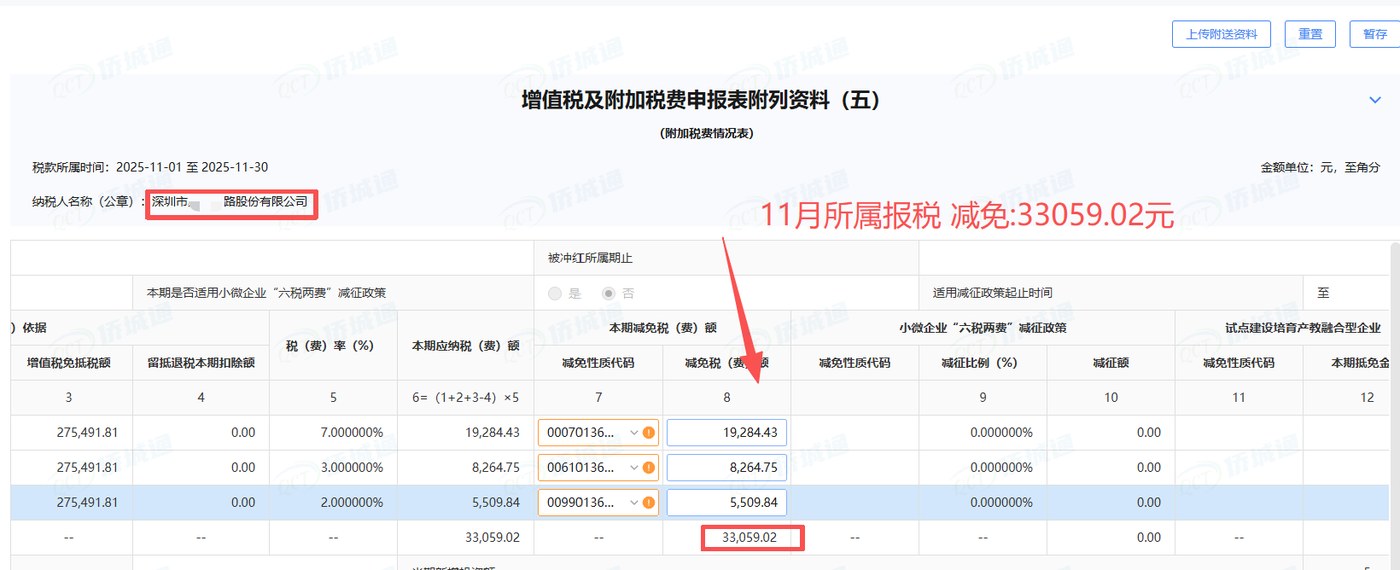Click the 2.000000% tax rate cell

tap(333, 501)
